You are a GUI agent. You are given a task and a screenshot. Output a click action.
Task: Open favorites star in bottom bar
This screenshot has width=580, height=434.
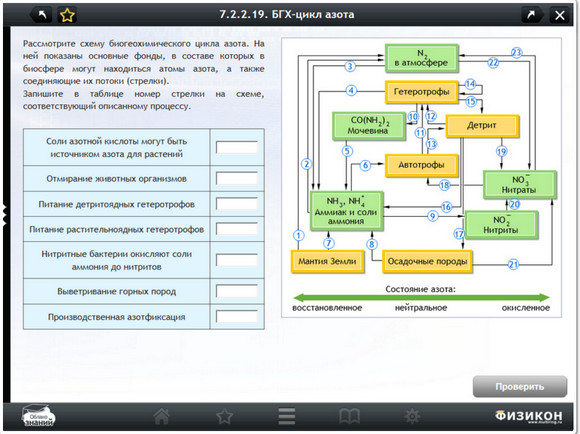(225, 417)
